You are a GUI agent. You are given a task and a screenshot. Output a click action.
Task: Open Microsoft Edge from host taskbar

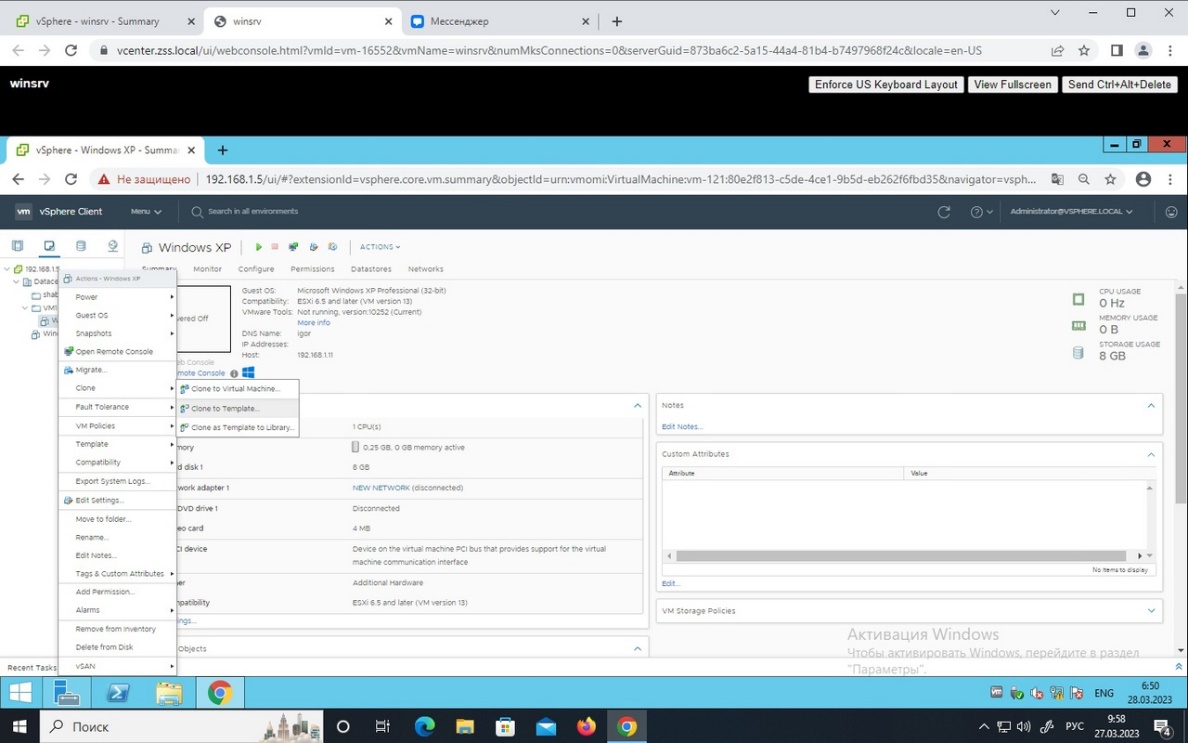point(425,726)
